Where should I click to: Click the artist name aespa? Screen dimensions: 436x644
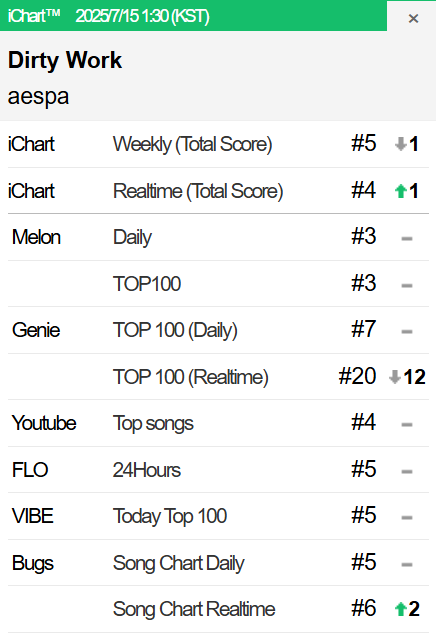point(38,97)
